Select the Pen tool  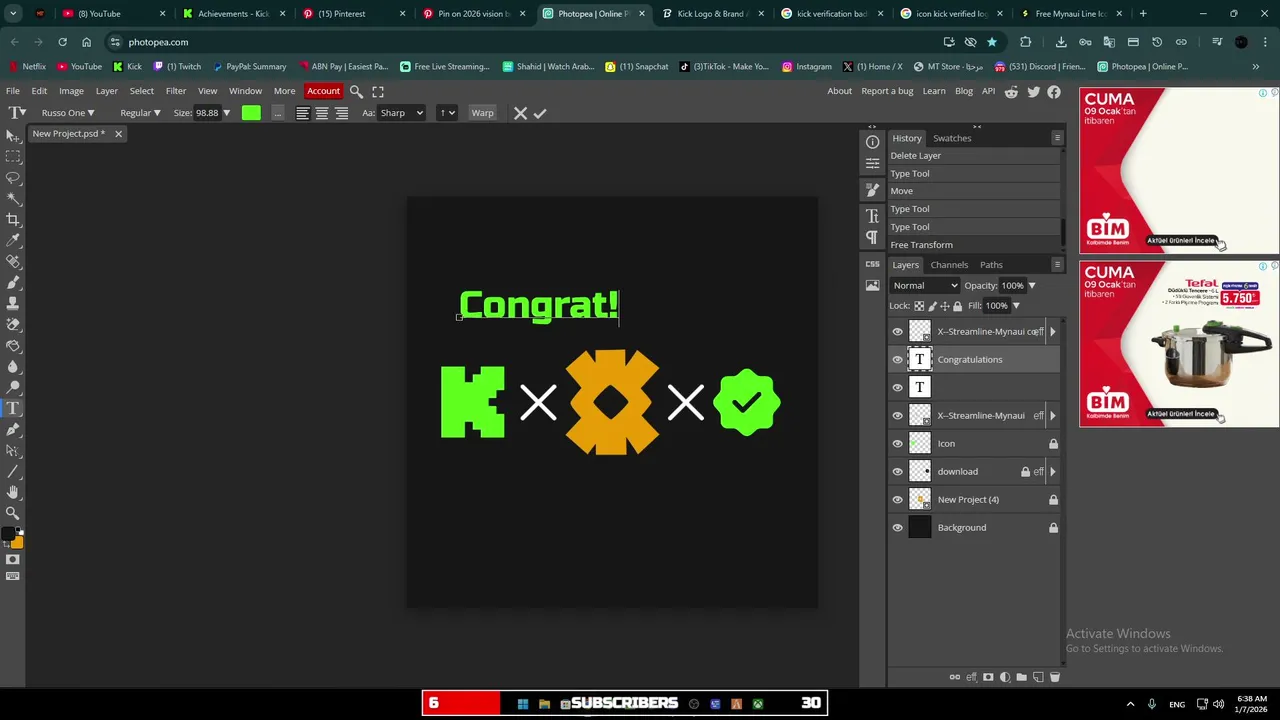13,429
